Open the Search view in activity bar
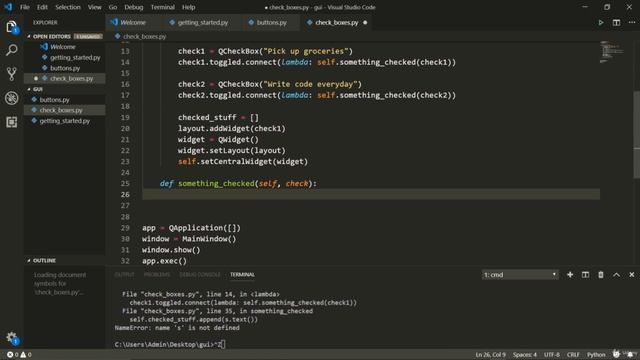The image size is (640, 360). coord(11,50)
